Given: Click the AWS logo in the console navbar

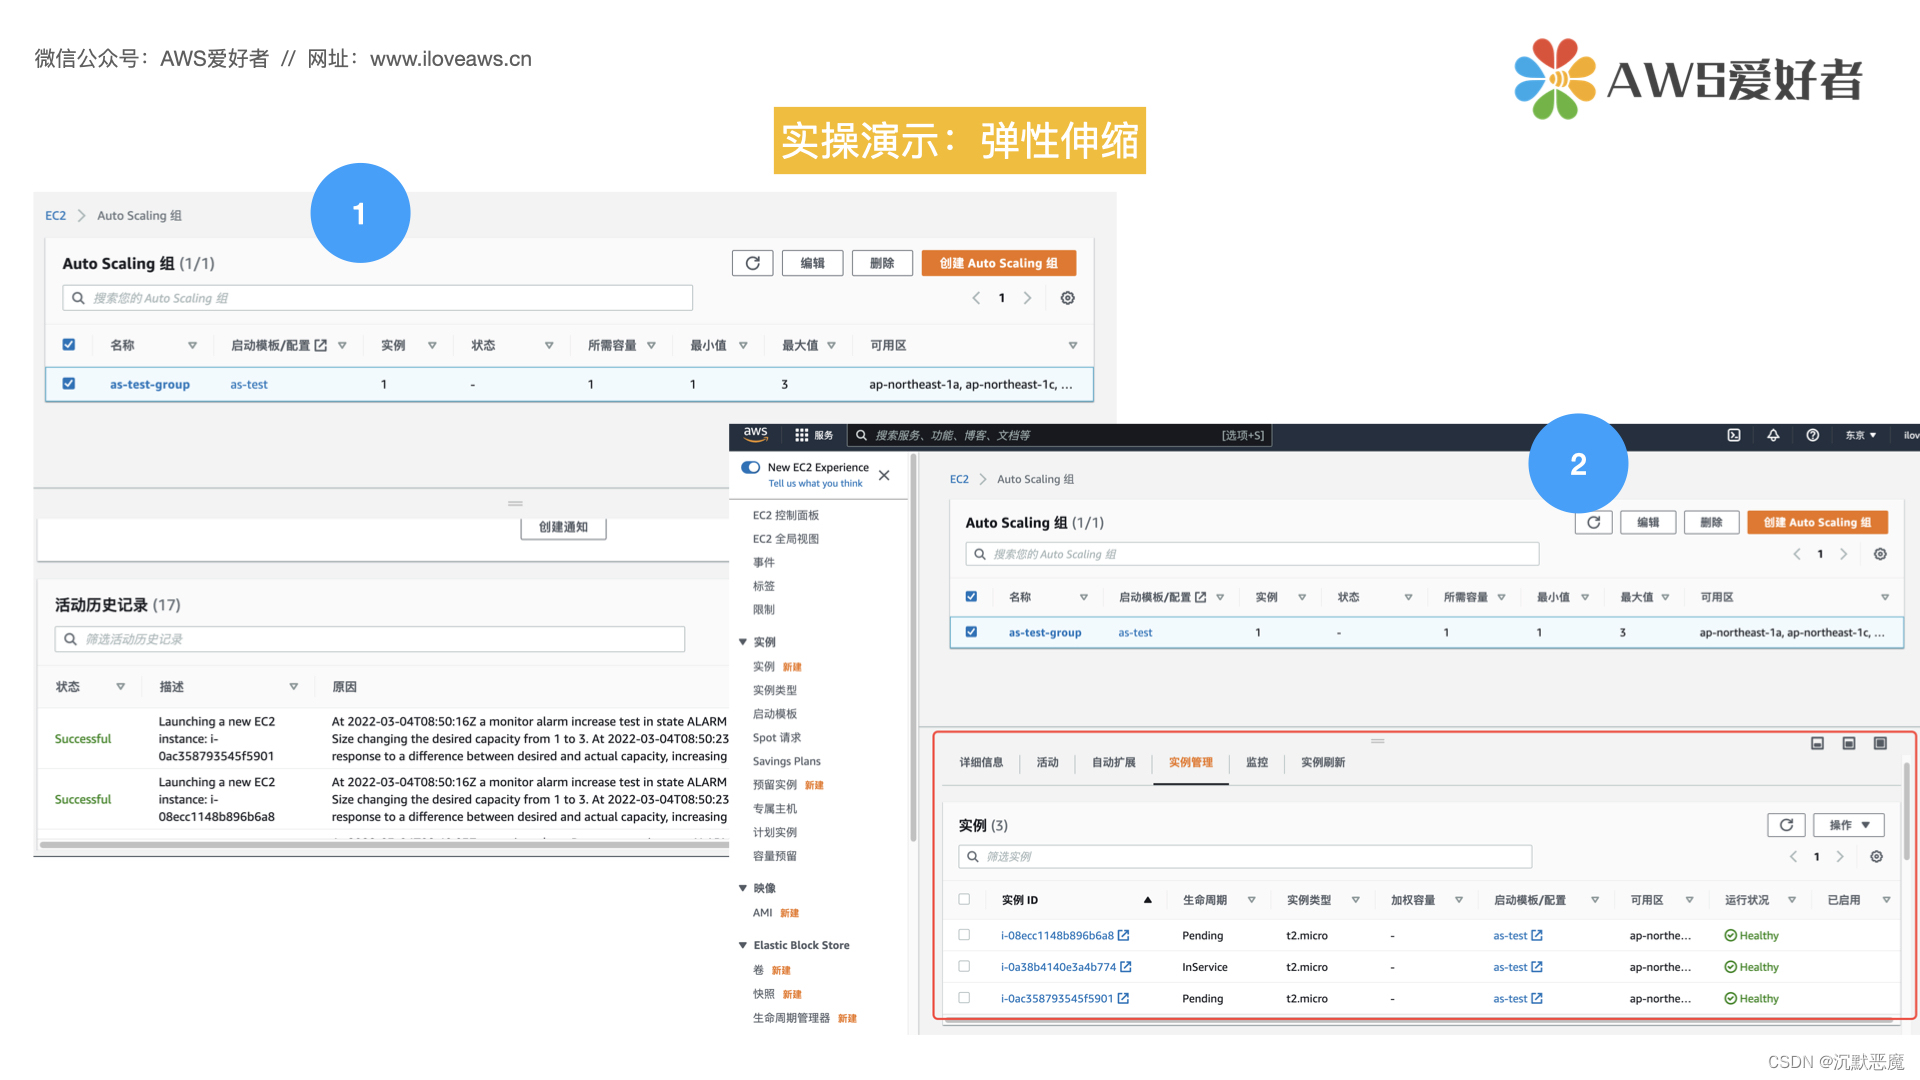Looking at the screenshot, I should (x=756, y=435).
